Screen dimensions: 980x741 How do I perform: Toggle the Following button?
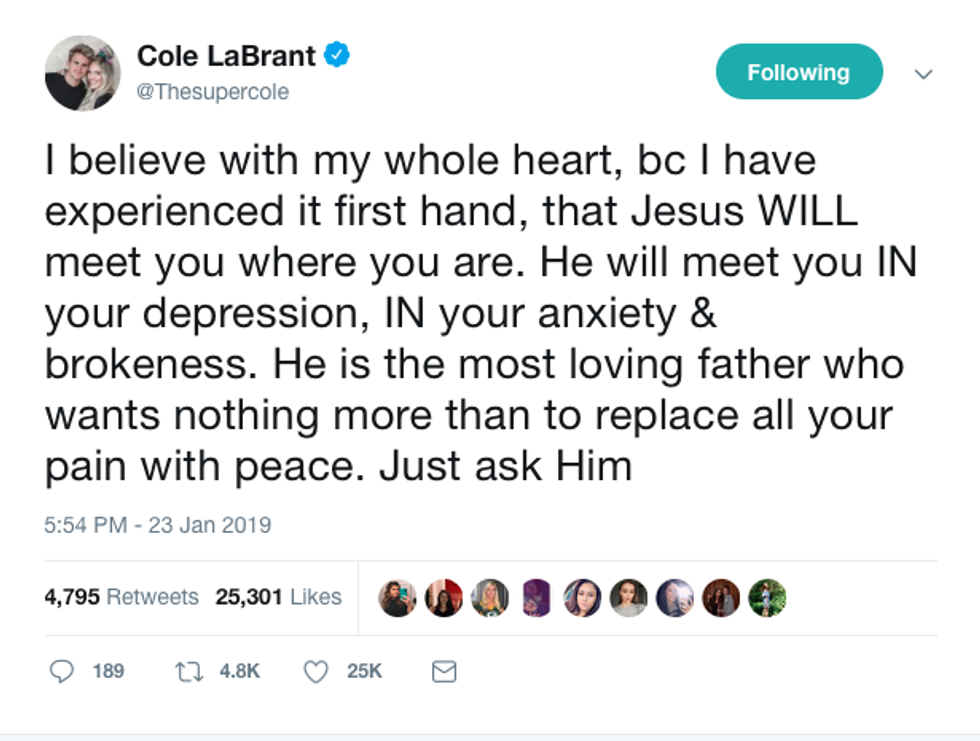(x=798, y=72)
